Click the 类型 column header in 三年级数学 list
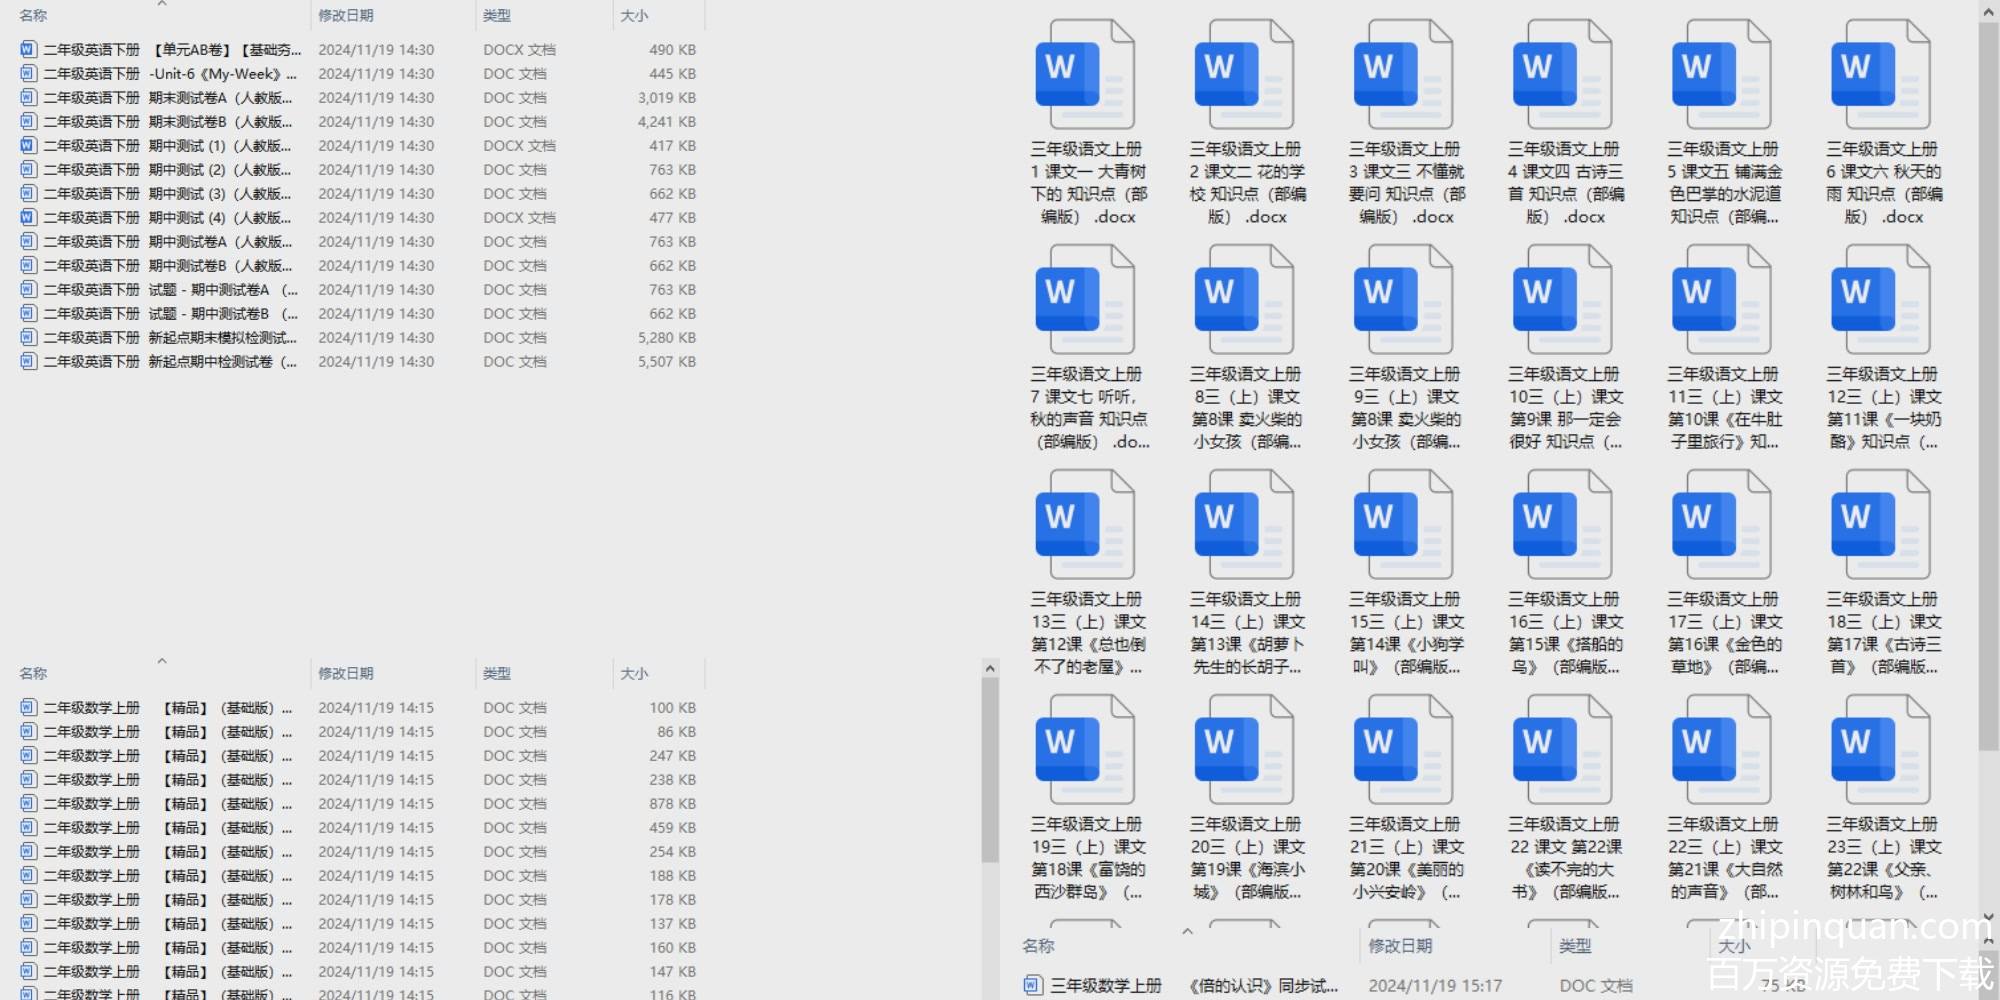Viewport: 2000px width, 1000px height. (x=1575, y=946)
